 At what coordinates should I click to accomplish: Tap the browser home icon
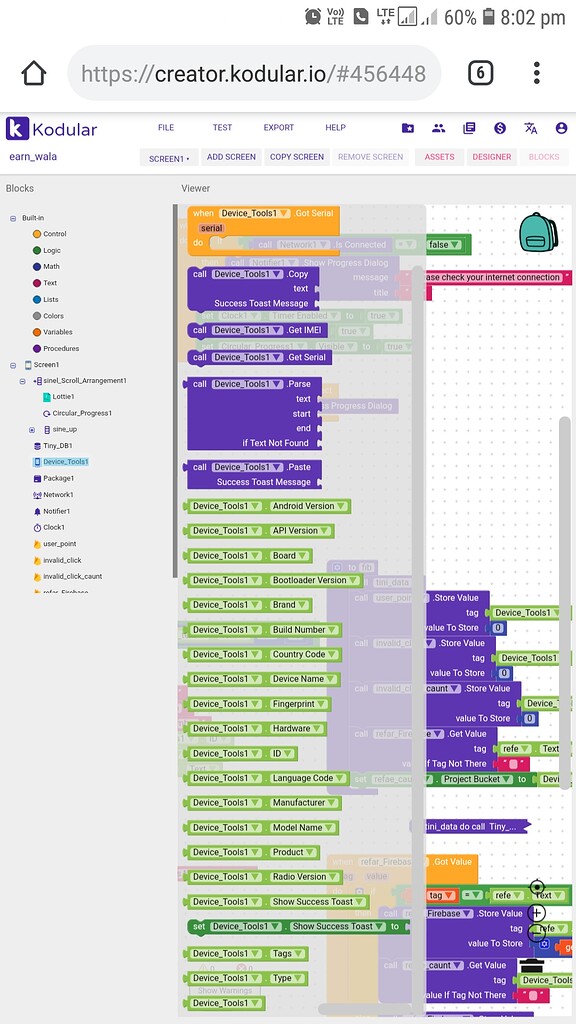34,73
